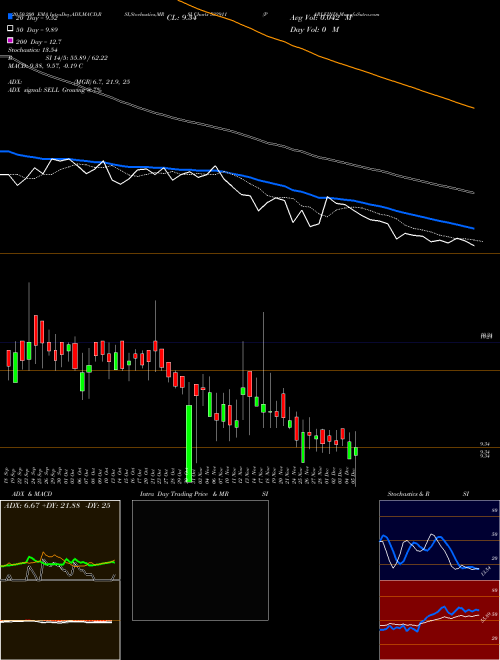
Task: Select the '50 Day - 9.89' legend text
Action: pos(37,29)
